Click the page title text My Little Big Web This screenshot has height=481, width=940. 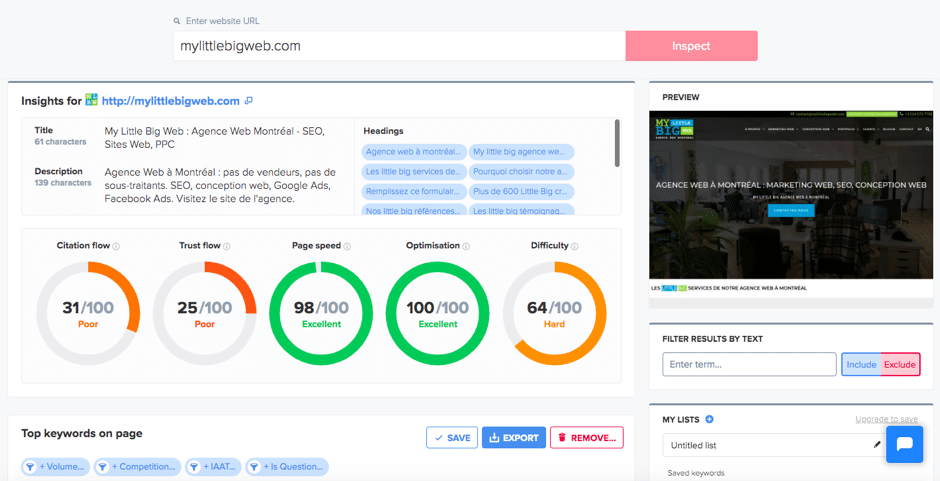click(x=215, y=137)
